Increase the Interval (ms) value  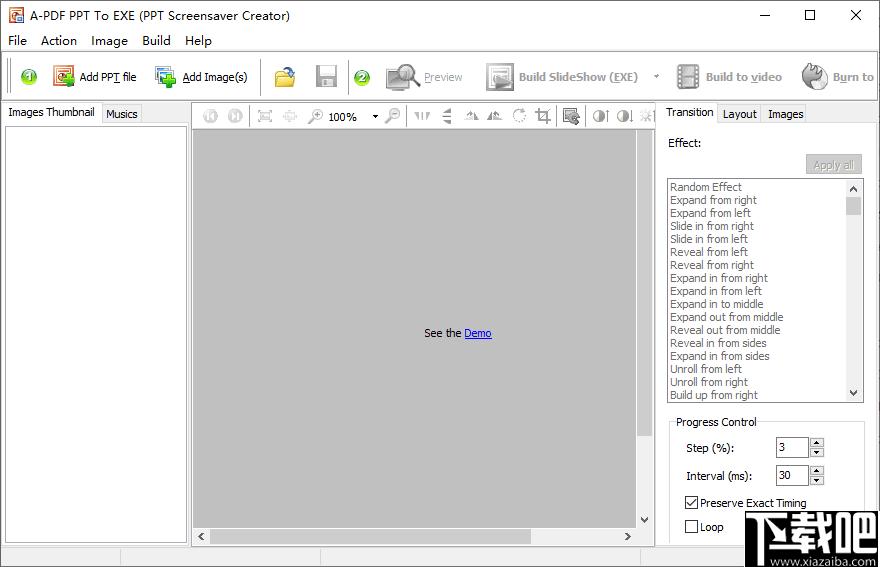(817, 470)
